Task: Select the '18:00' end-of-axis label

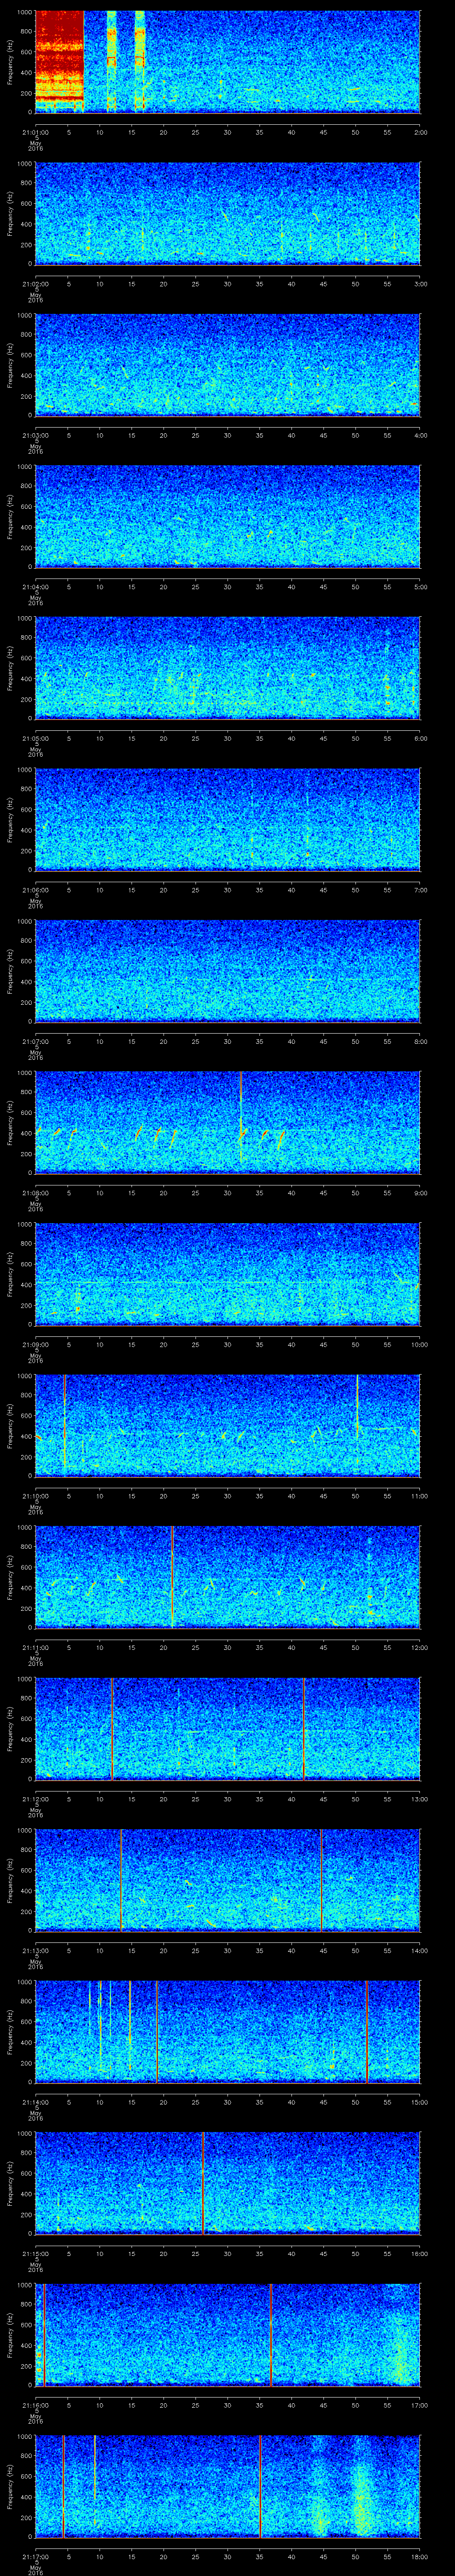Action: pyautogui.click(x=420, y=2556)
